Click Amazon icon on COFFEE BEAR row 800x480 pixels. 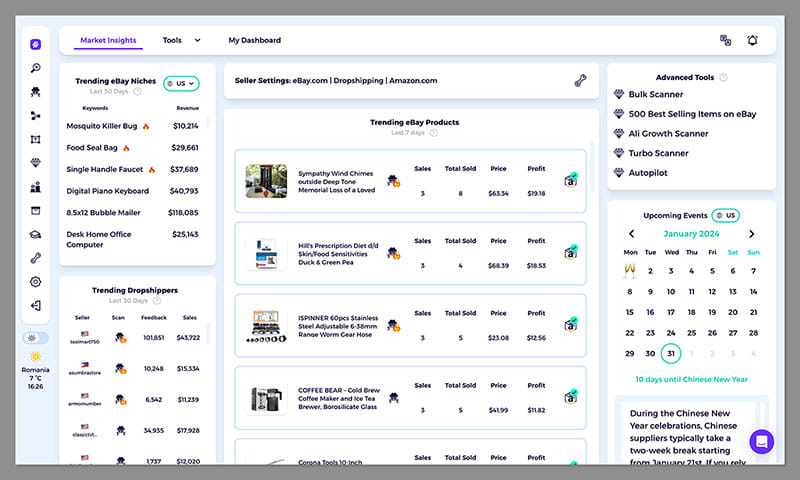tap(570, 397)
